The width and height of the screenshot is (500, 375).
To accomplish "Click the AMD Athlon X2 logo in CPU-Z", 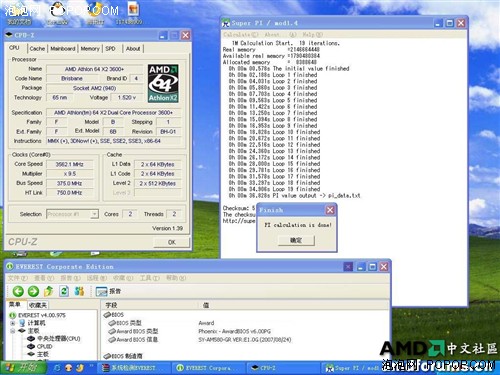I will point(163,83).
